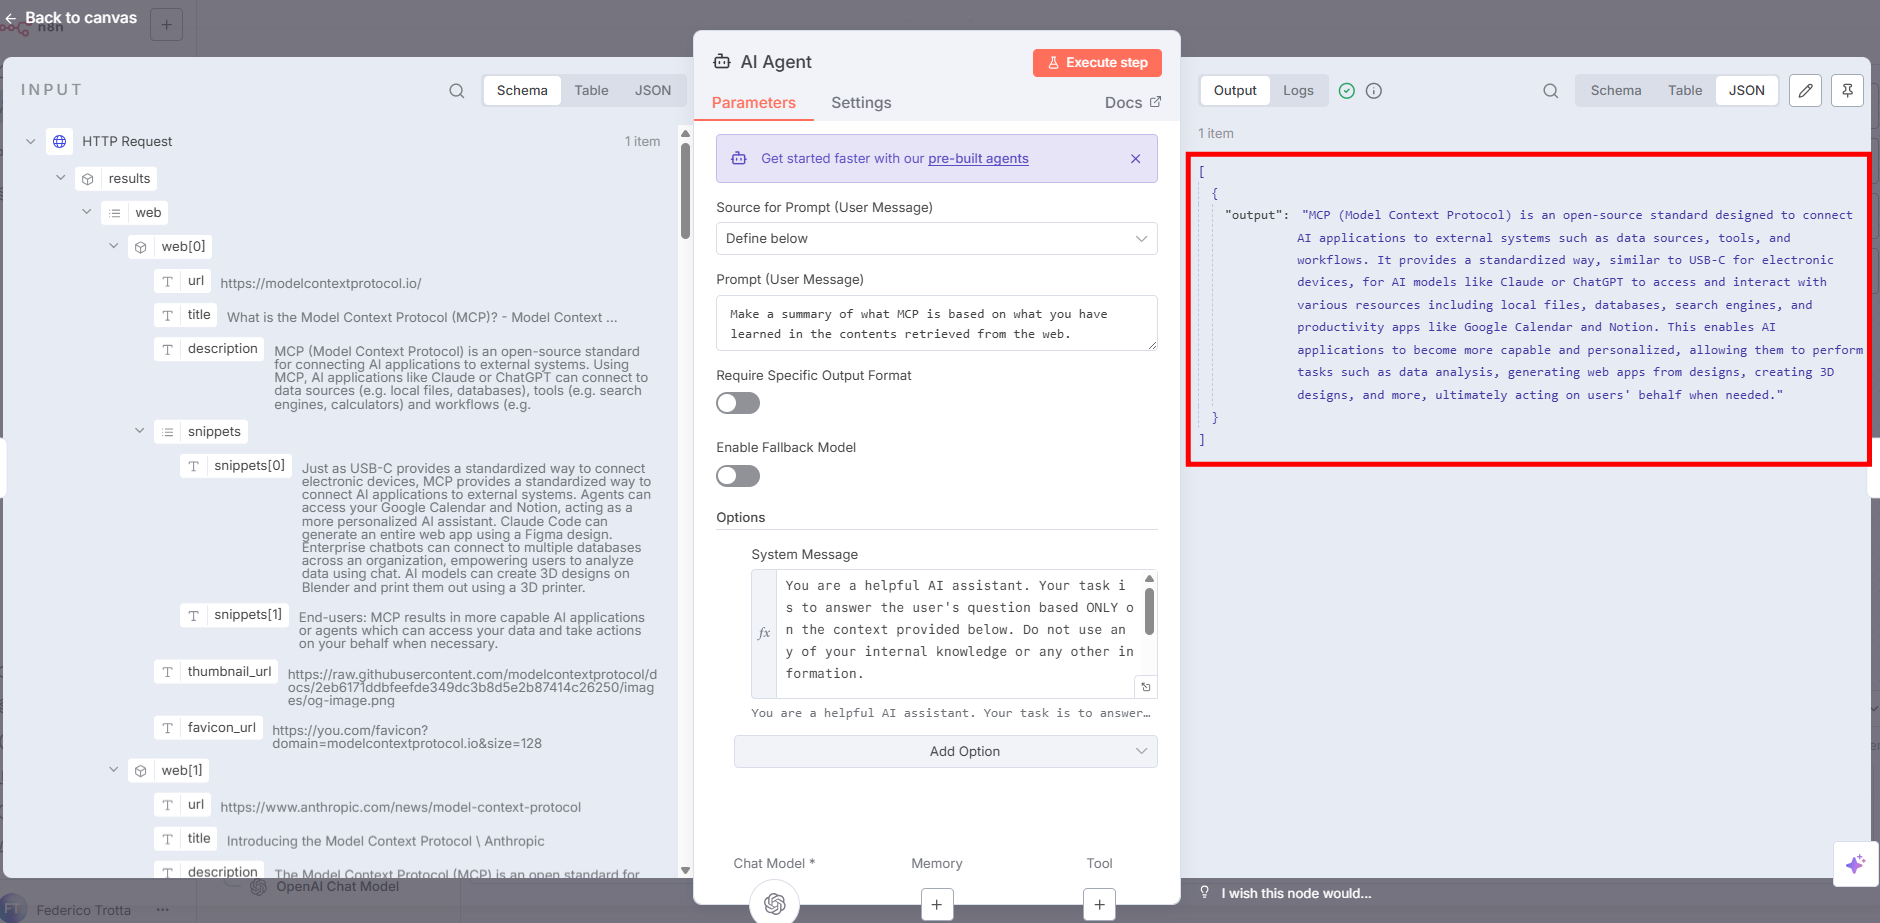Open the pre-built agents link
1880x923 pixels.
point(978,159)
